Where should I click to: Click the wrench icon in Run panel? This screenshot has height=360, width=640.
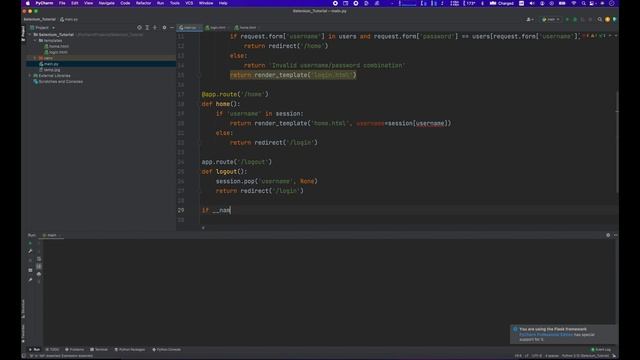pos(30,251)
